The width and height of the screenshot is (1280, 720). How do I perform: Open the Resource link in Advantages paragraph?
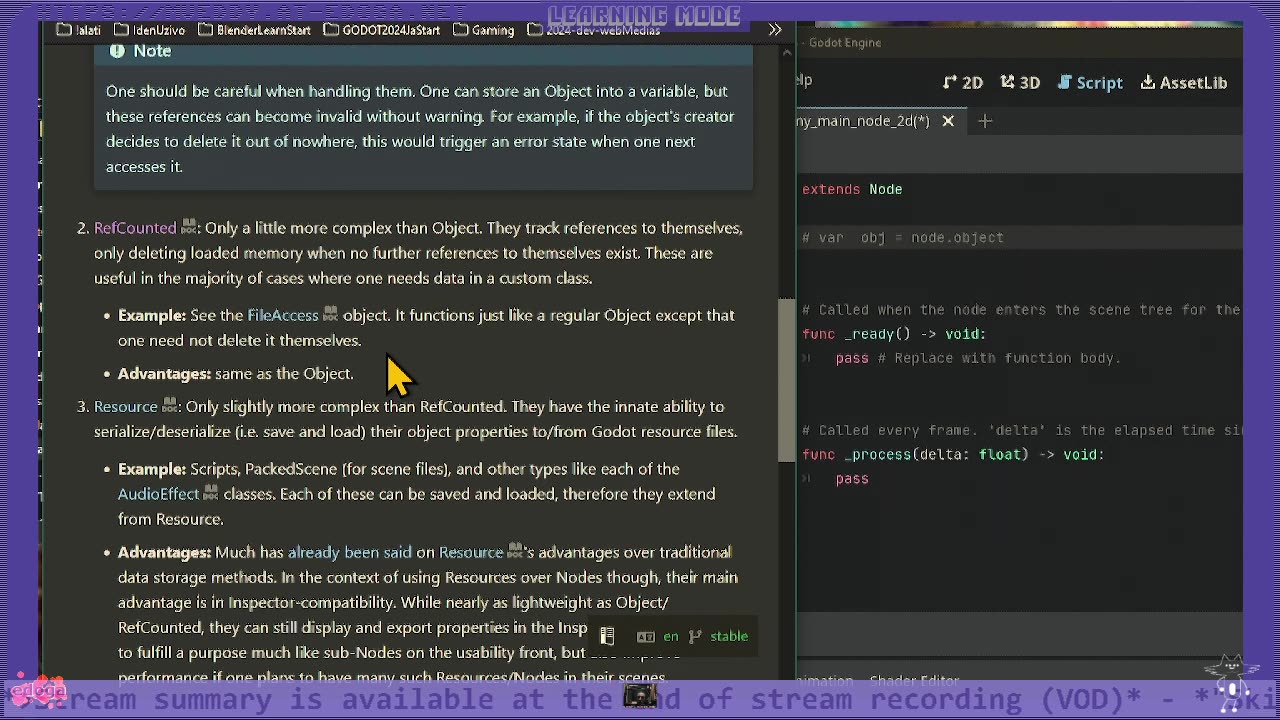click(x=471, y=552)
